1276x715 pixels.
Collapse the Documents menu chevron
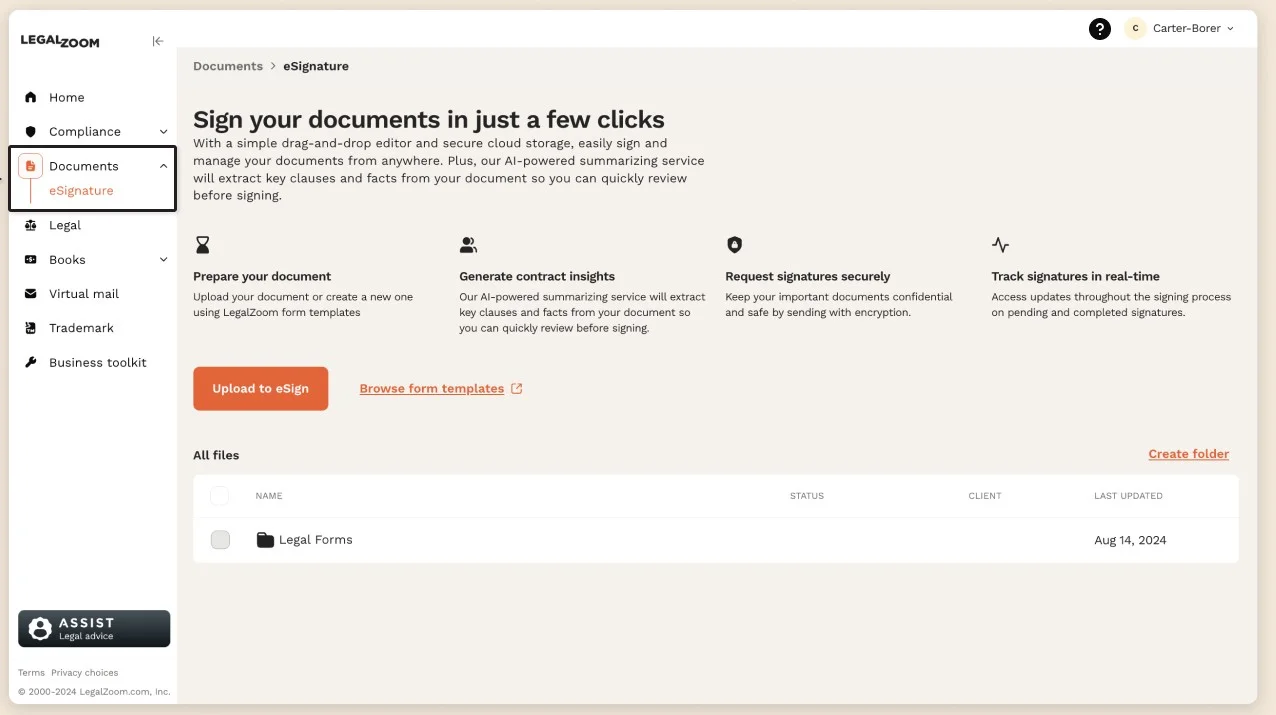pyautogui.click(x=164, y=166)
